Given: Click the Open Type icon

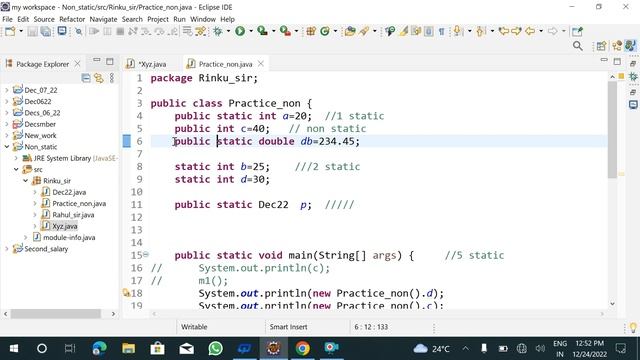Looking at the screenshot, I should click(350, 31).
